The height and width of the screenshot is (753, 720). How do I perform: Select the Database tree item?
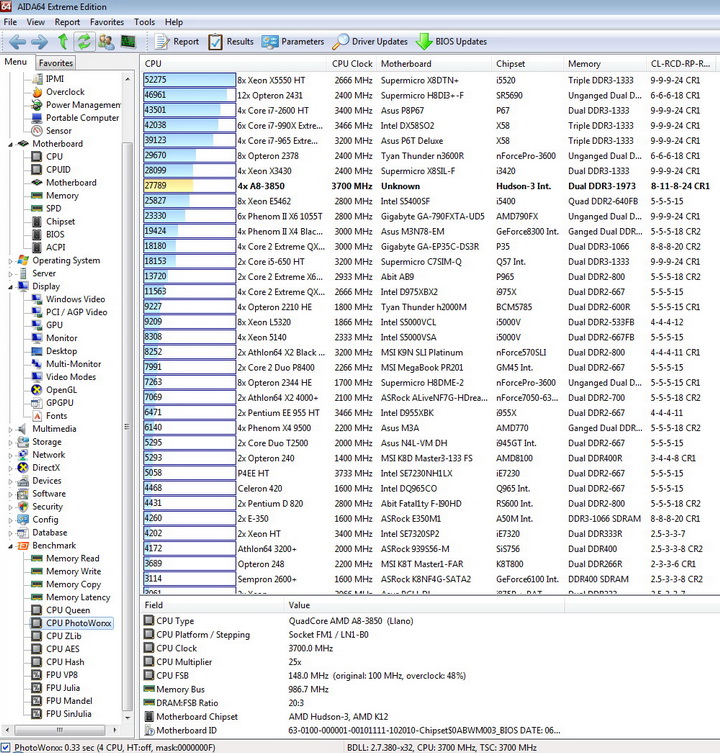[49, 533]
